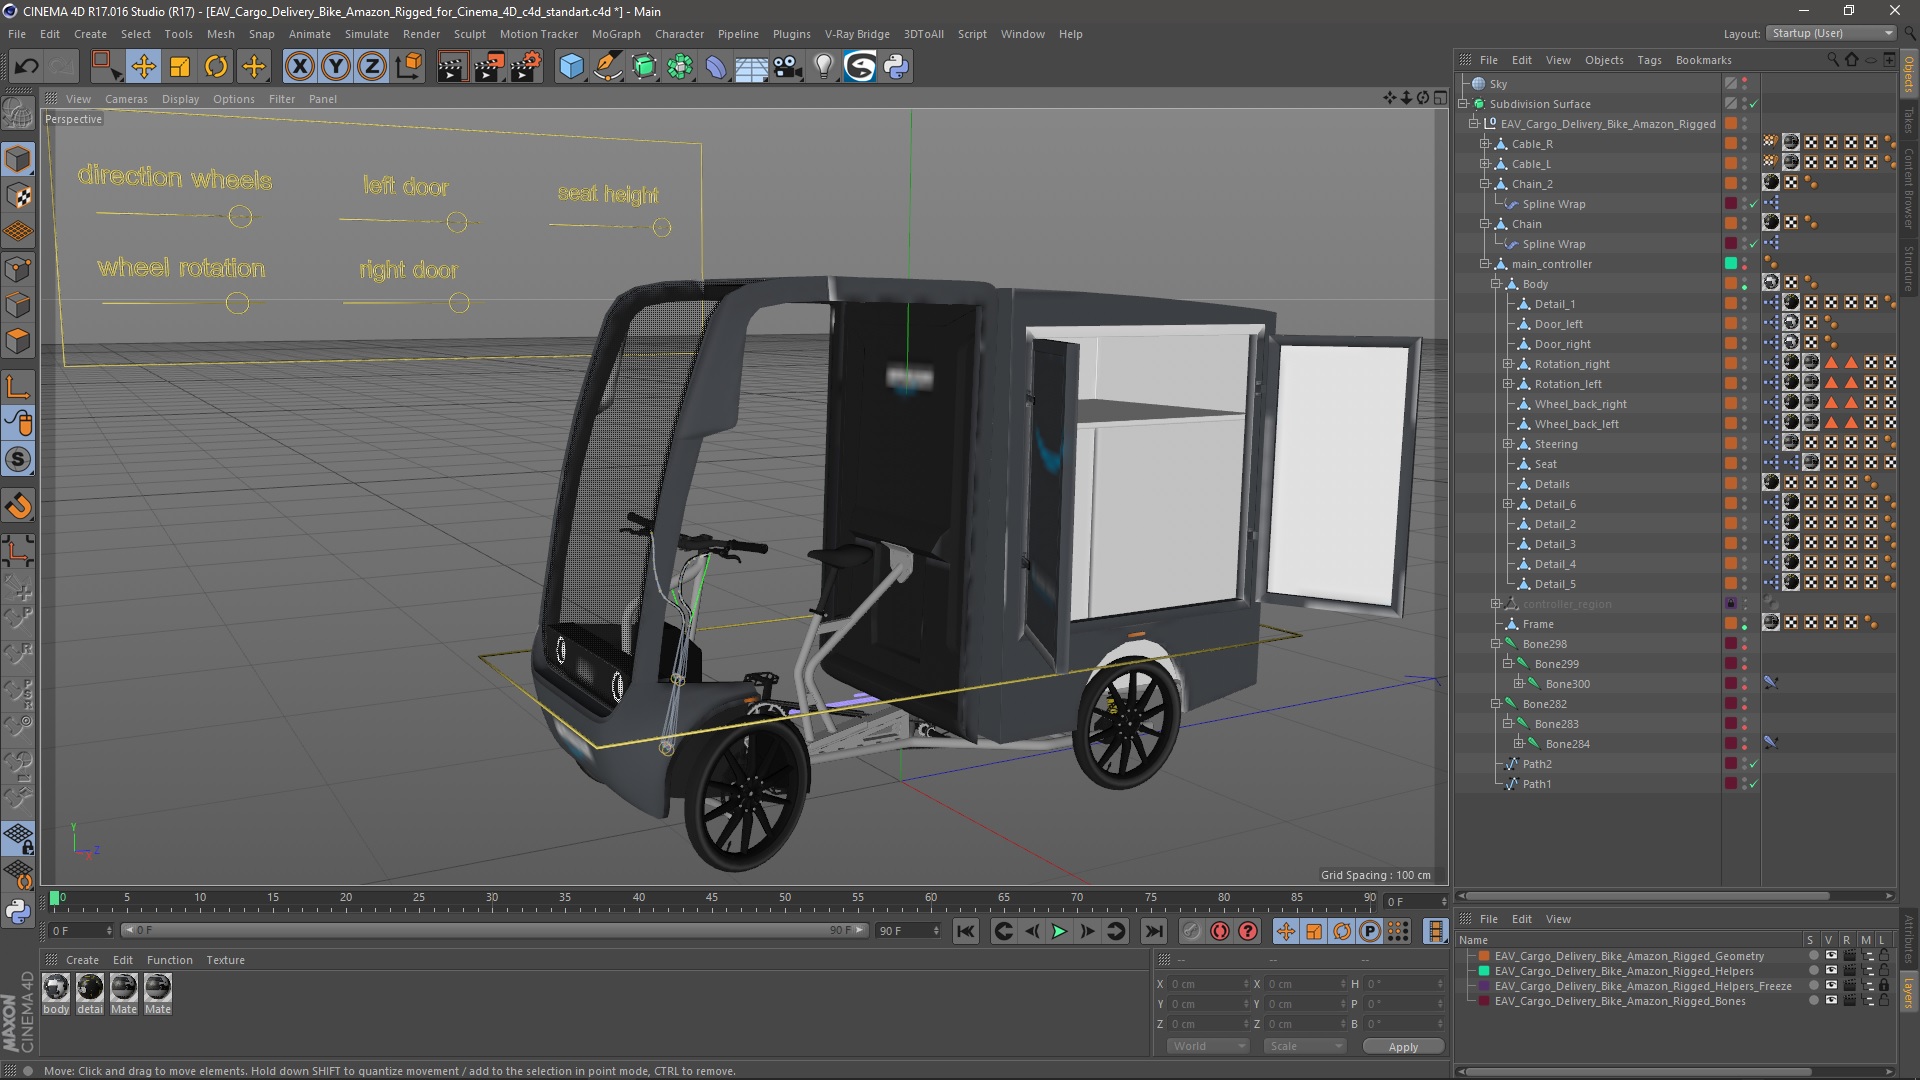
Task: Open Edit Render Settings icon
Action: [x=526, y=67]
